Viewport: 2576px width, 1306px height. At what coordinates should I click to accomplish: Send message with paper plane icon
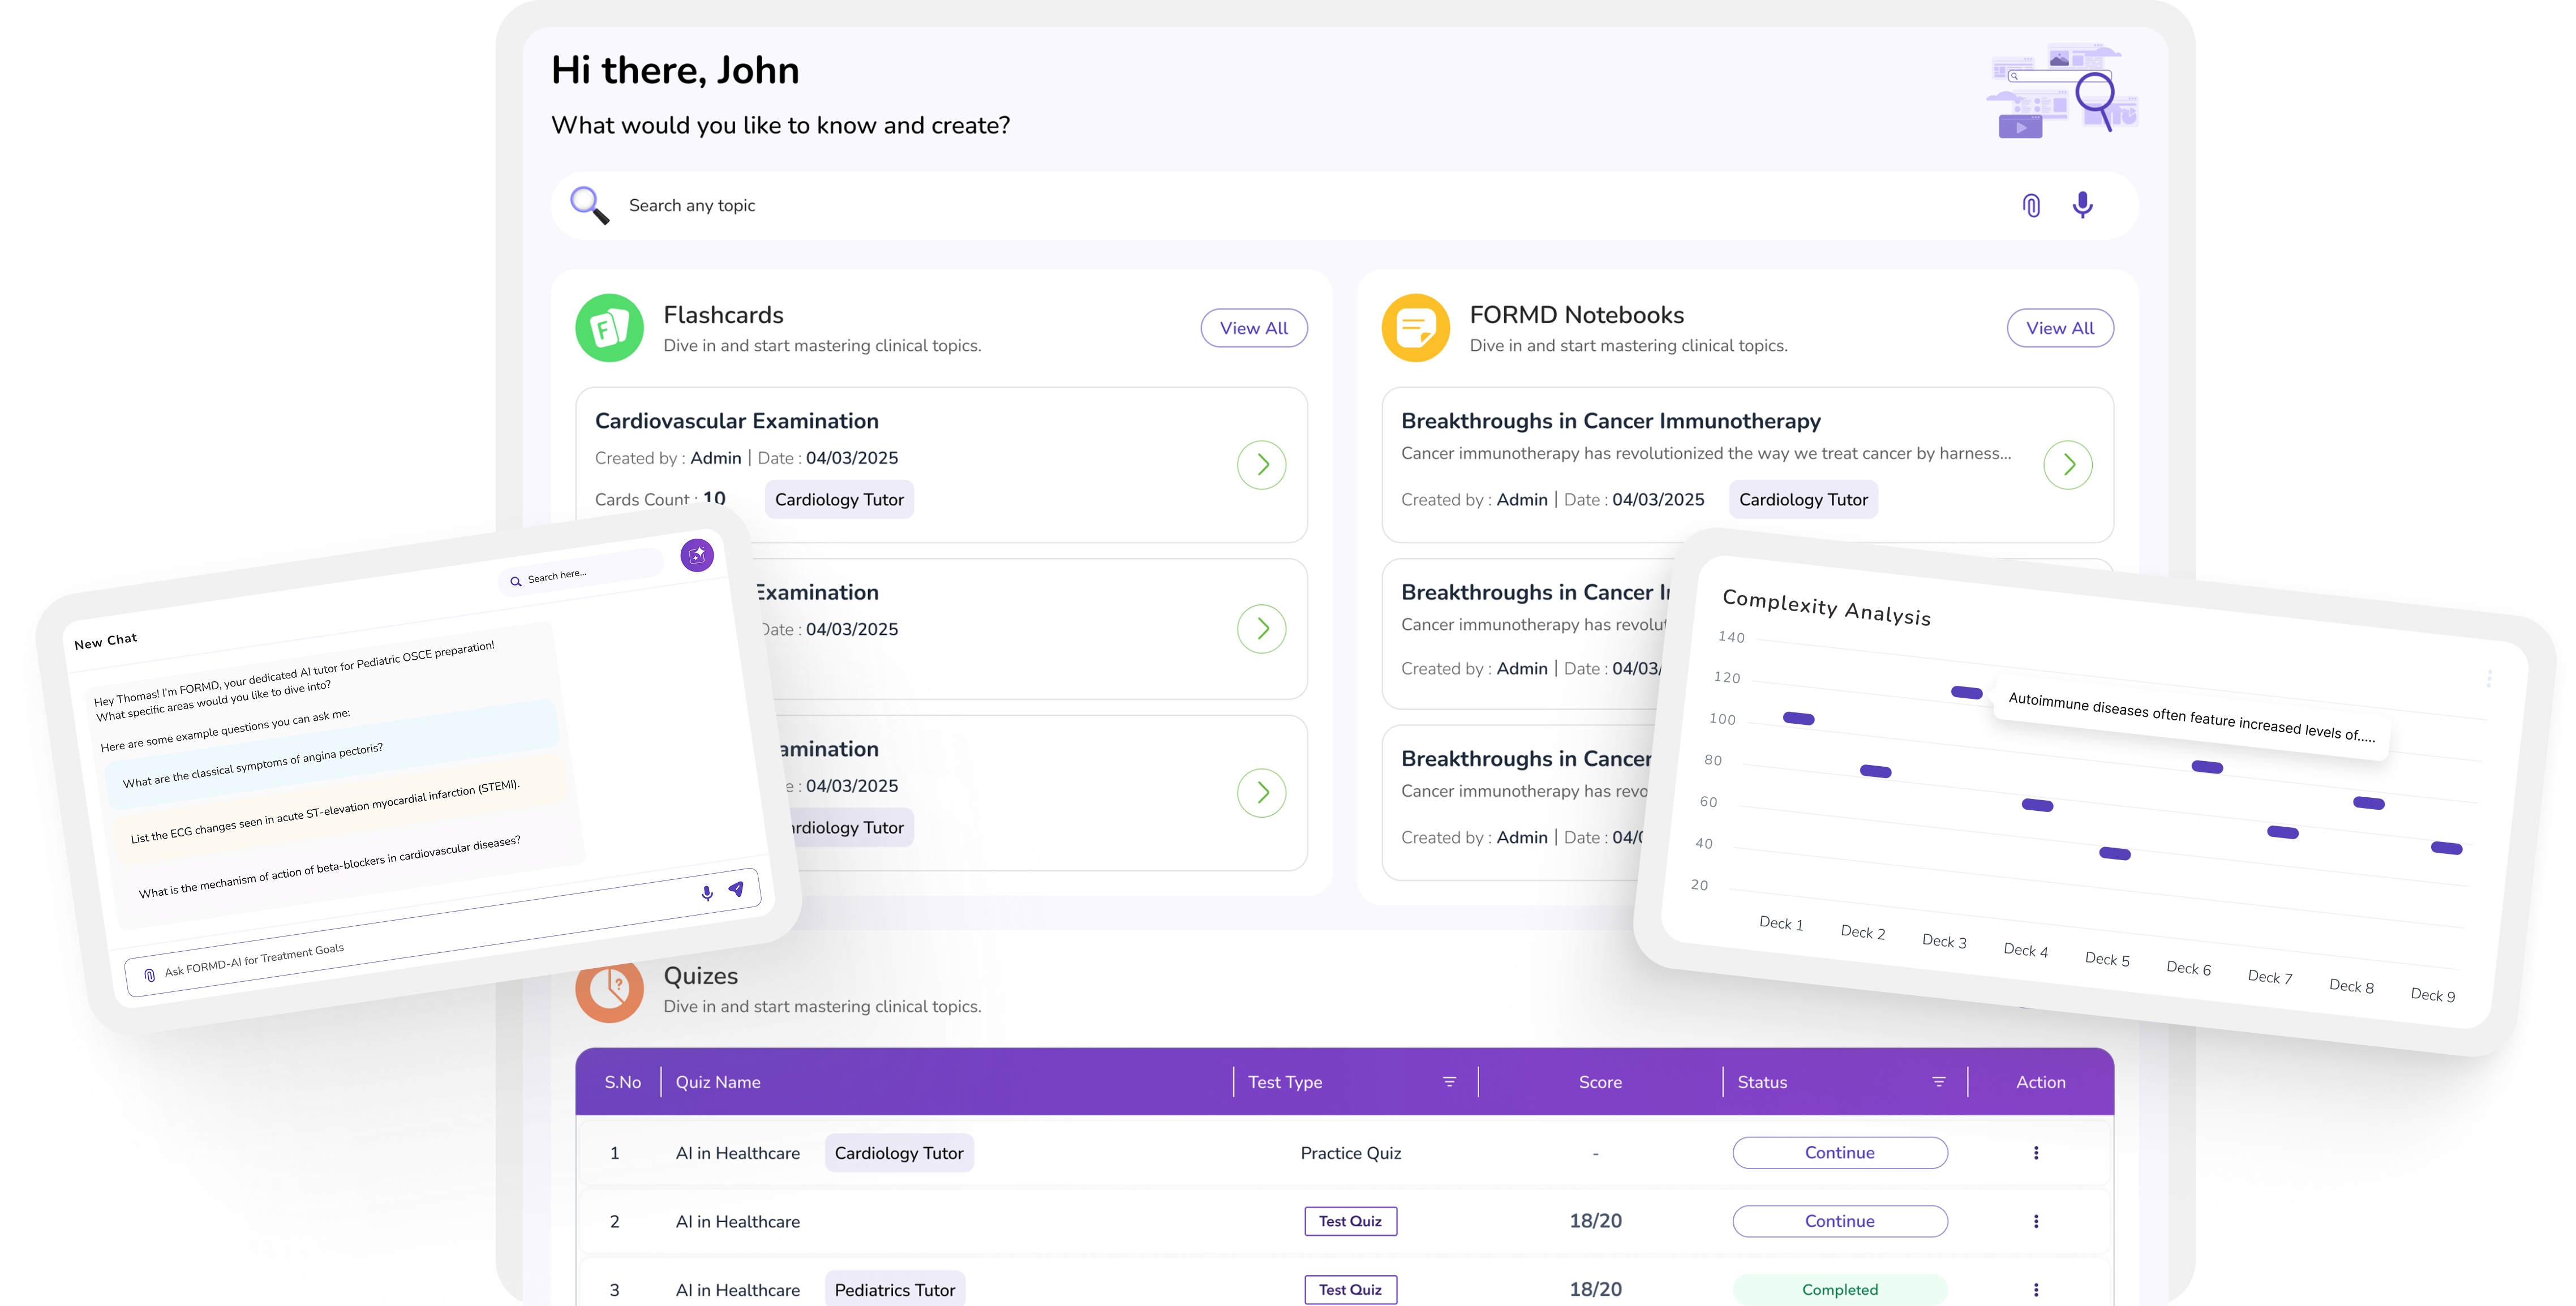coord(736,888)
